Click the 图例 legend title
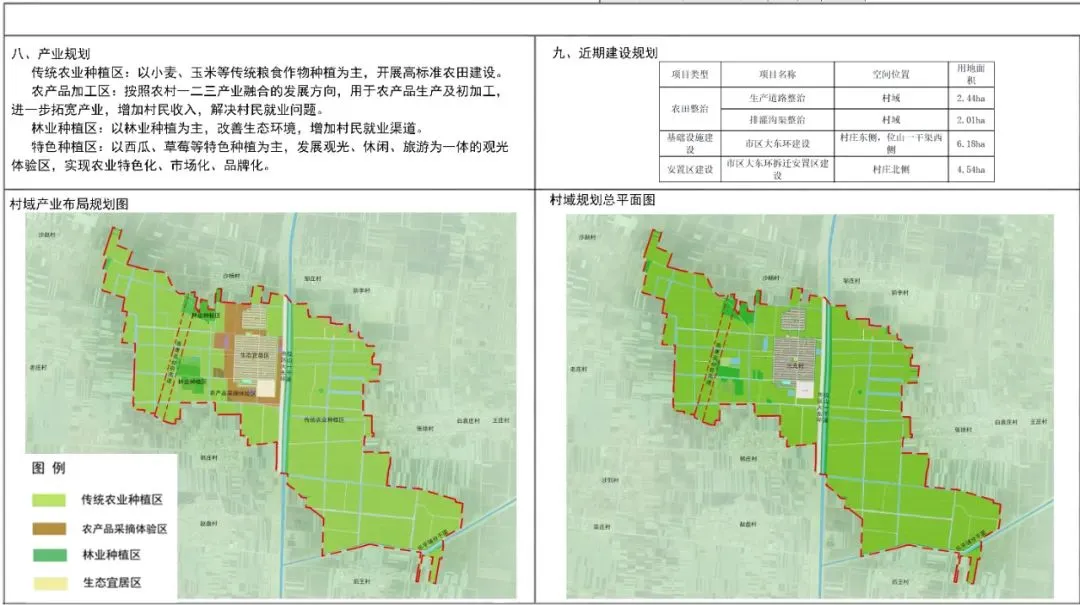This screenshot has height=605, width=1080. click(49, 468)
